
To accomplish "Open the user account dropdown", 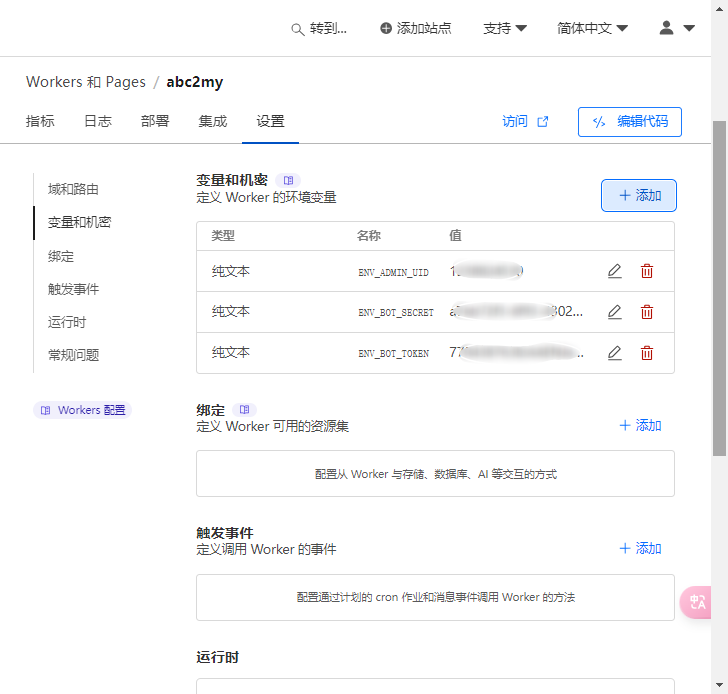I will pyautogui.click(x=677, y=29).
